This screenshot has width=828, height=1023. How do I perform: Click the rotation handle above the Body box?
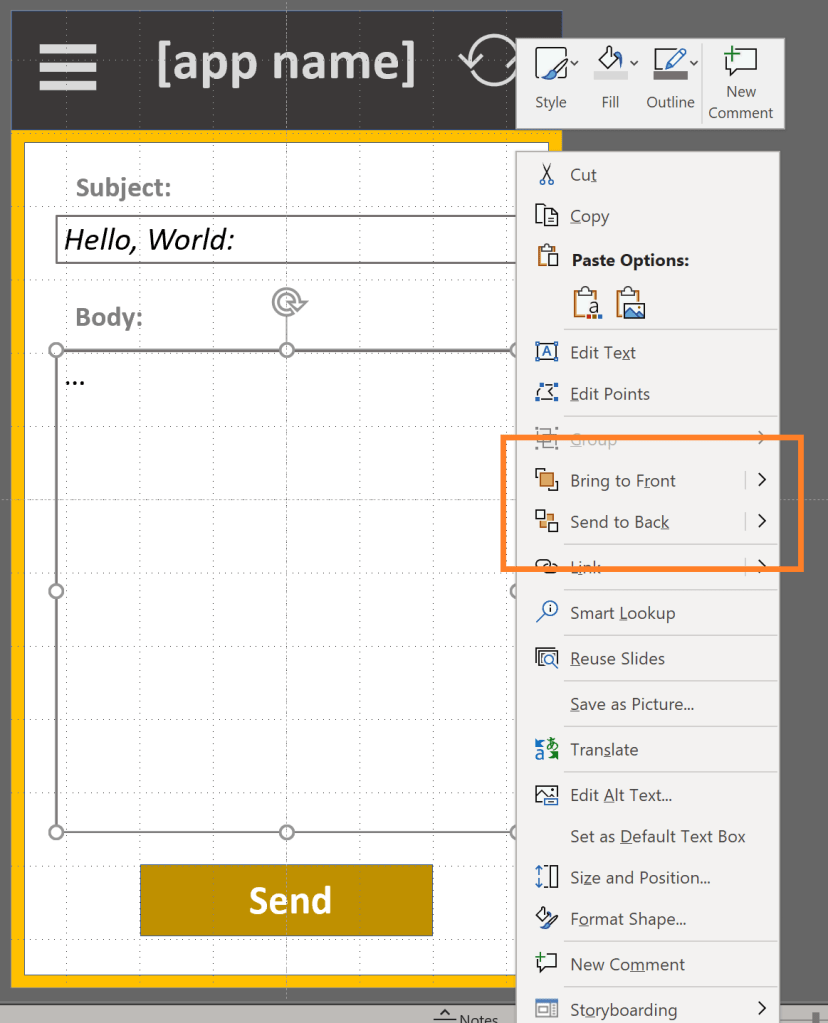click(x=287, y=302)
